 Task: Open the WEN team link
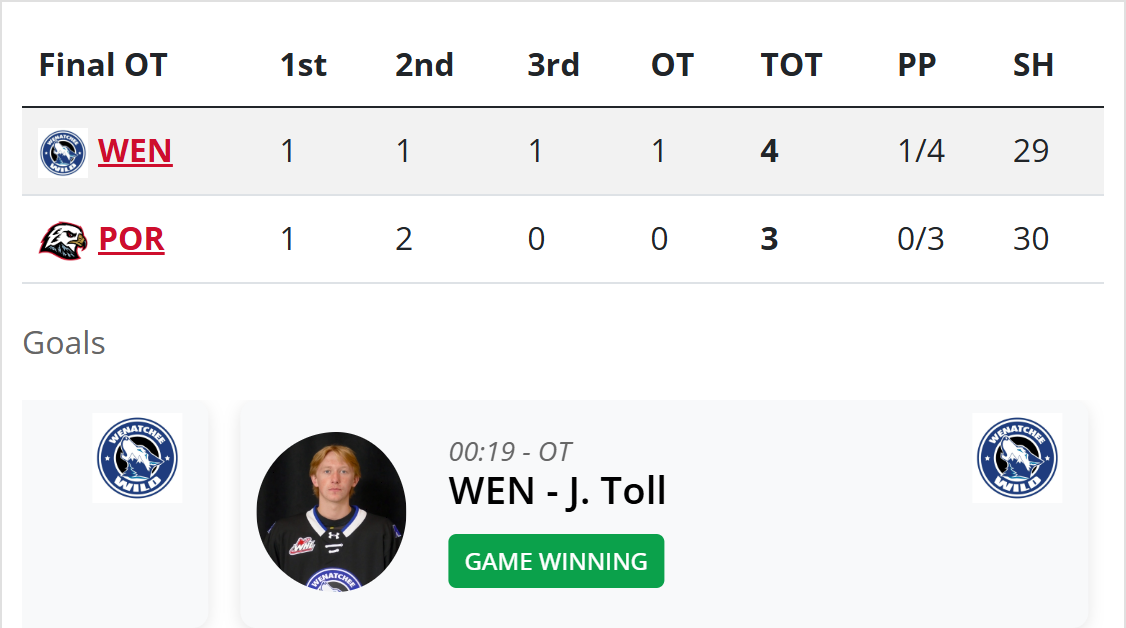click(x=135, y=151)
